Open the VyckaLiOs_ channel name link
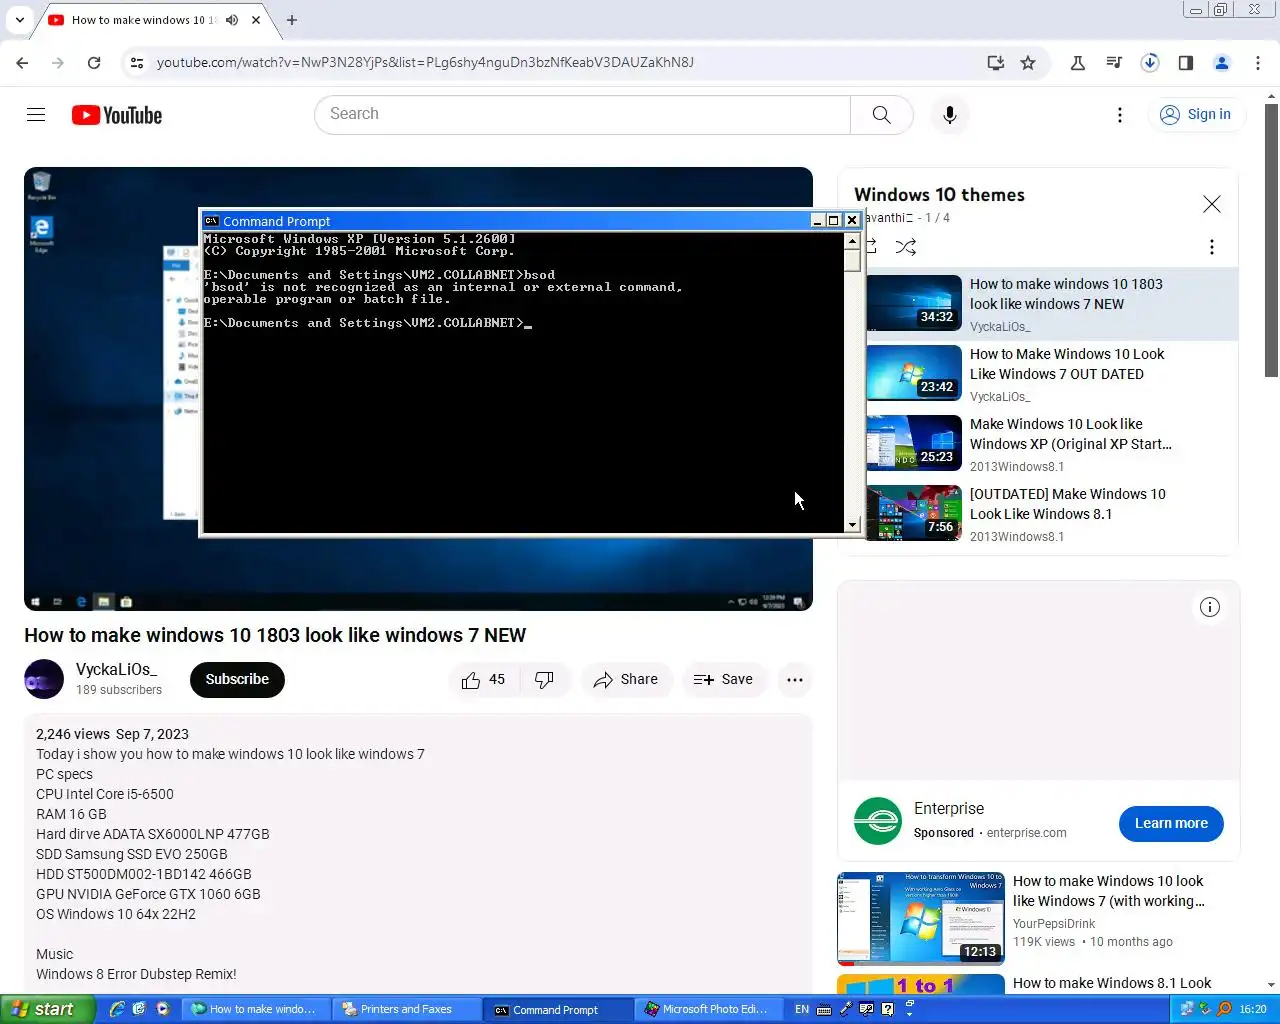1280x1024 pixels. pyautogui.click(x=116, y=670)
